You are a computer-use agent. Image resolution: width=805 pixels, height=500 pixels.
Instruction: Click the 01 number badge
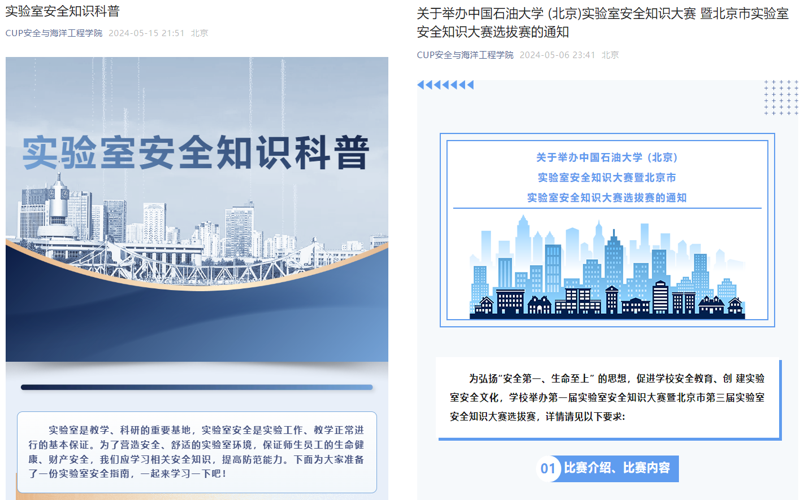pos(548,468)
